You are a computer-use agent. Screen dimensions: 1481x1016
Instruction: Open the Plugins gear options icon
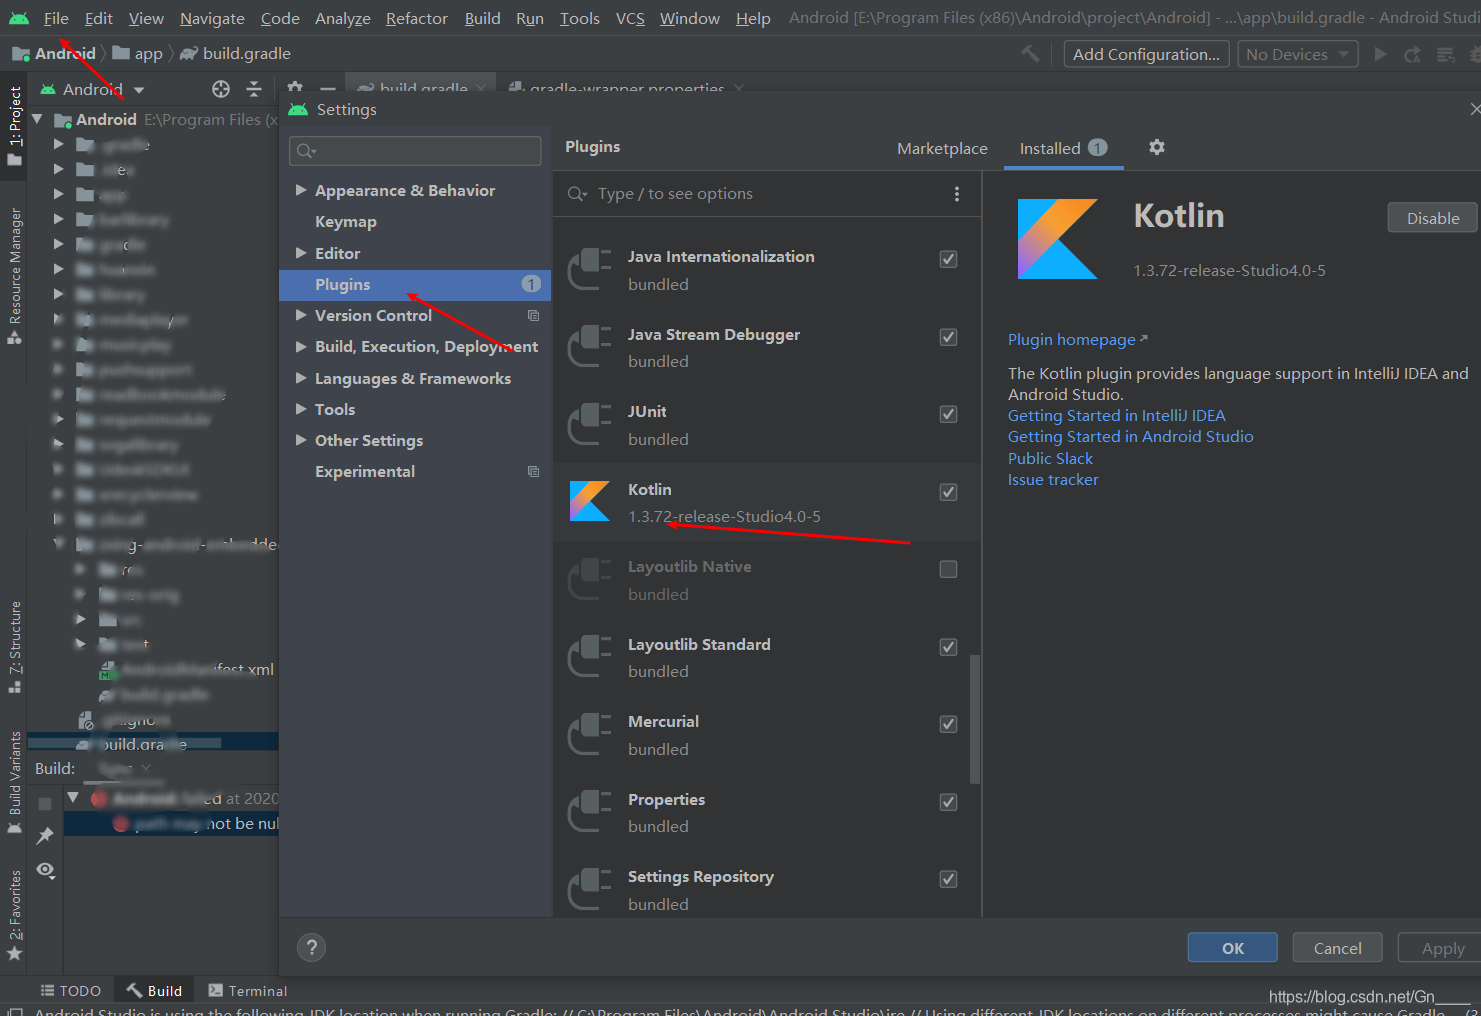tap(1157, 147)
